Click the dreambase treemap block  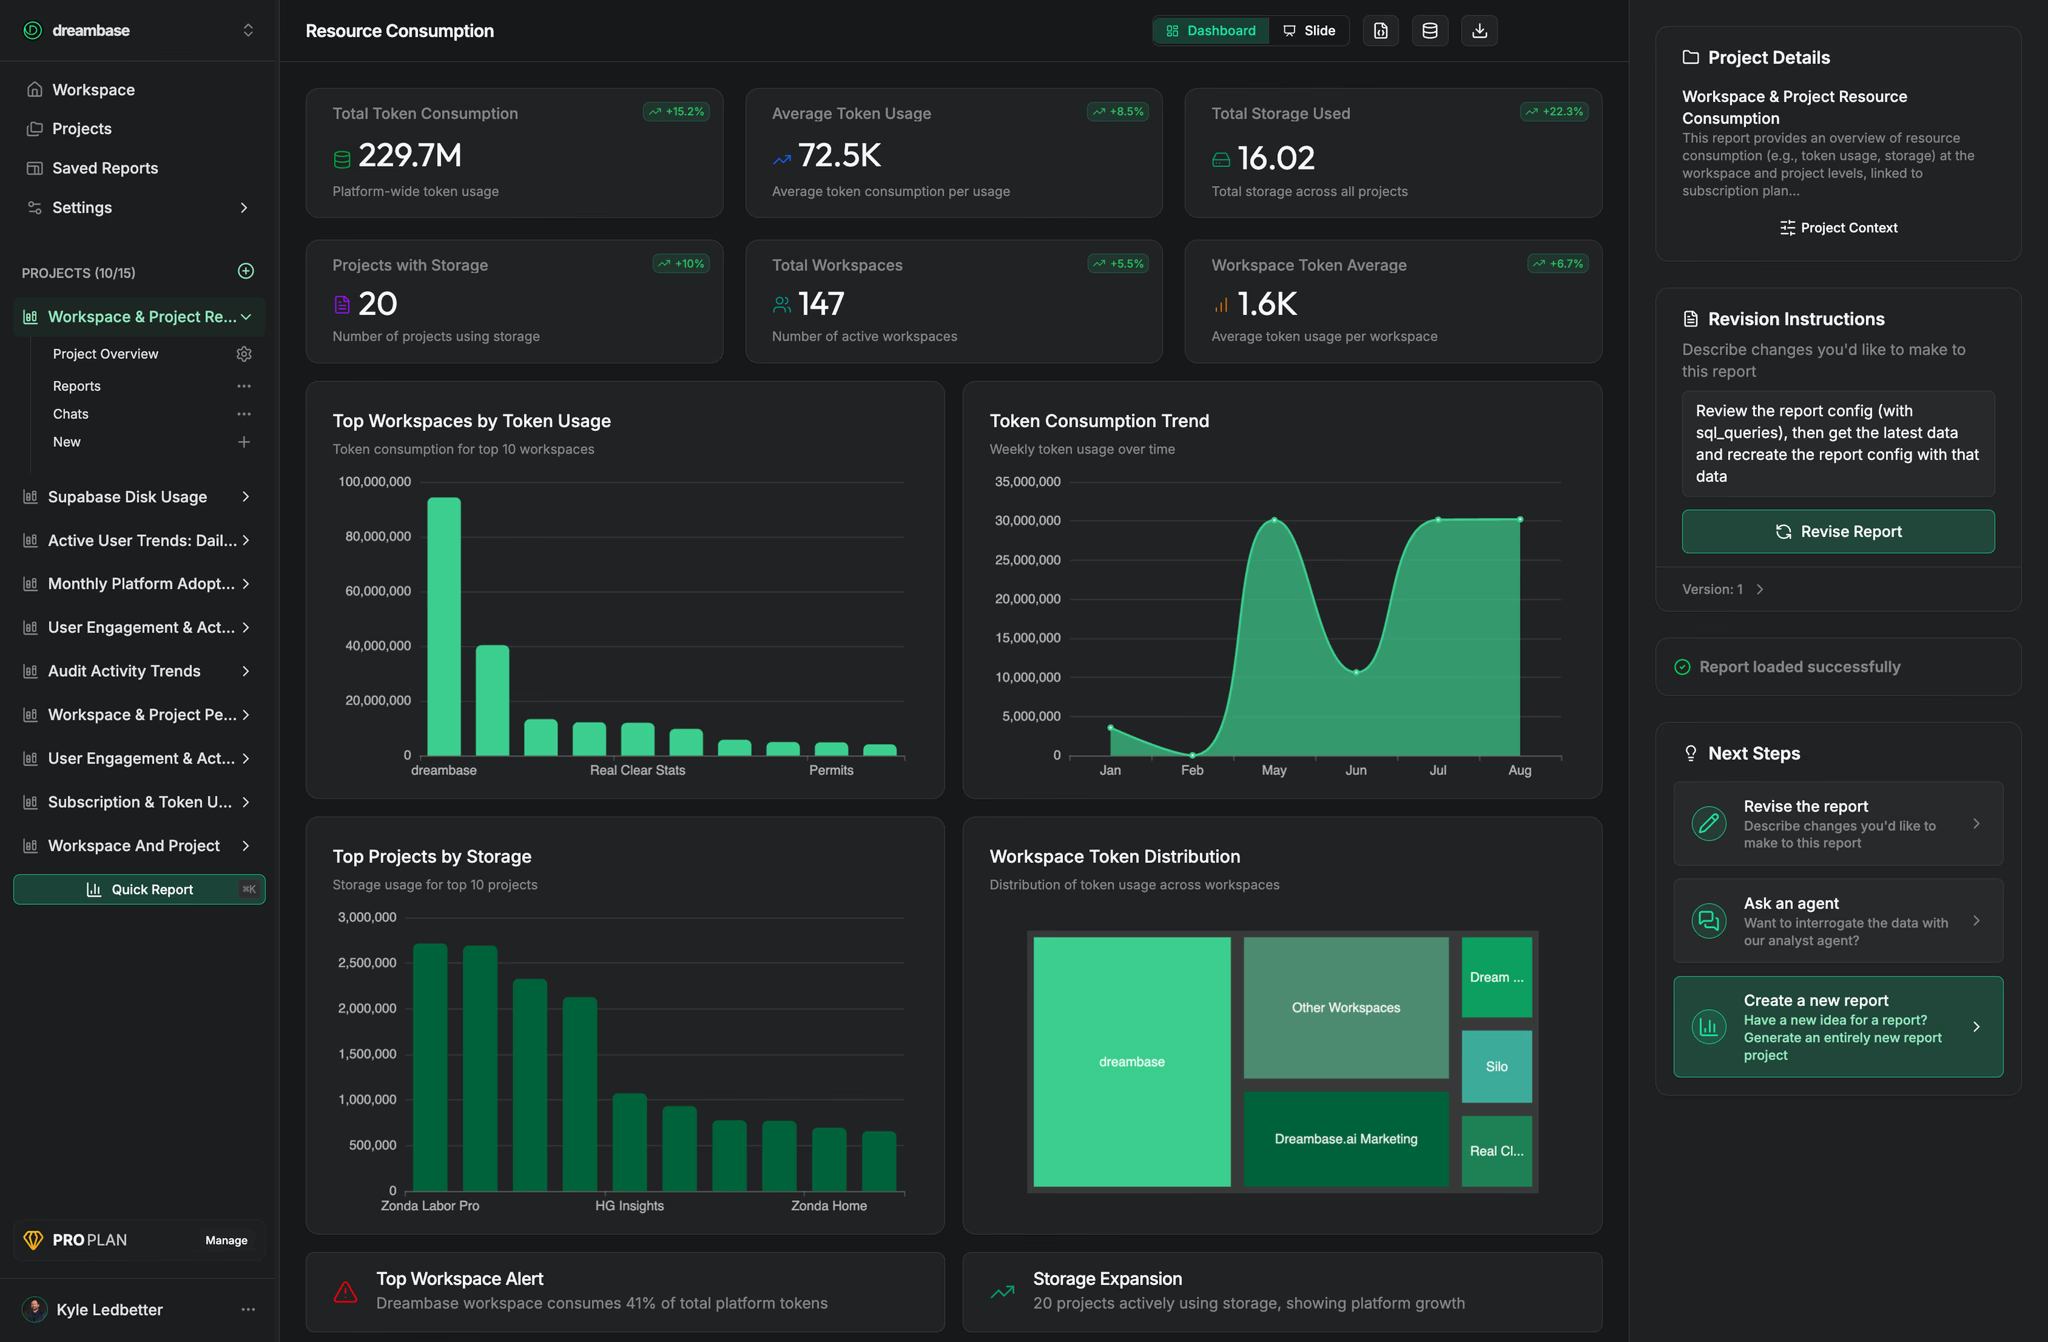pyautogui.click(x=1131, y=1061)
